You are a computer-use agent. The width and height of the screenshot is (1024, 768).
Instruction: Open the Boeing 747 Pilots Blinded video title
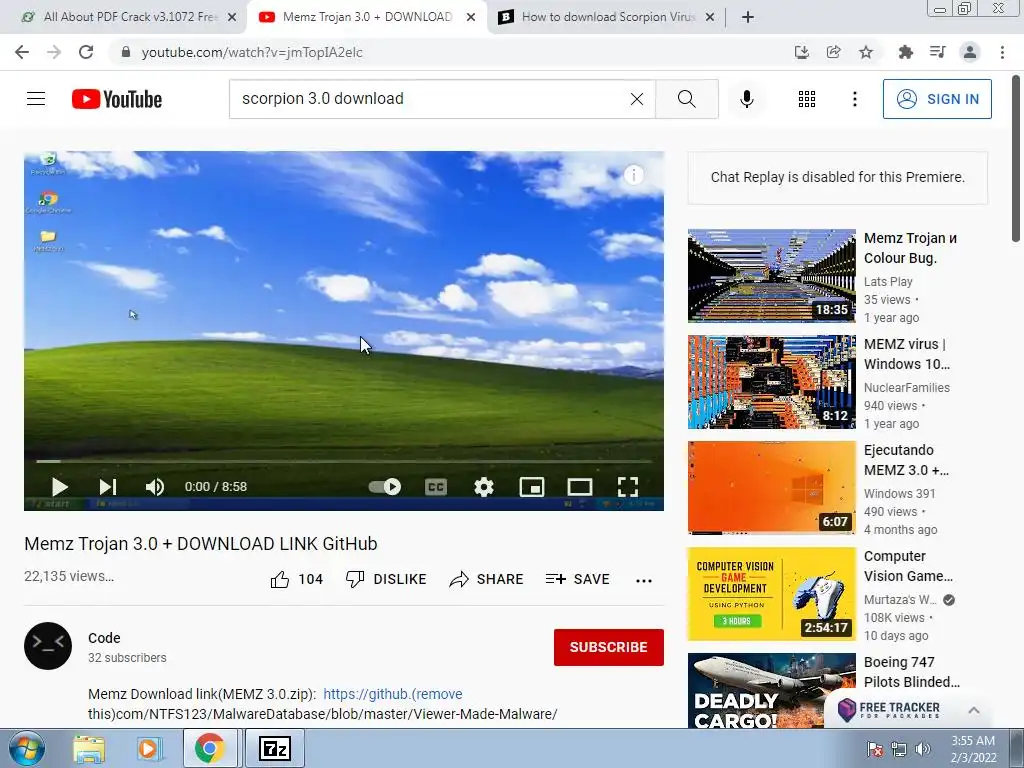pyautogui.click(x=912, y=672)
